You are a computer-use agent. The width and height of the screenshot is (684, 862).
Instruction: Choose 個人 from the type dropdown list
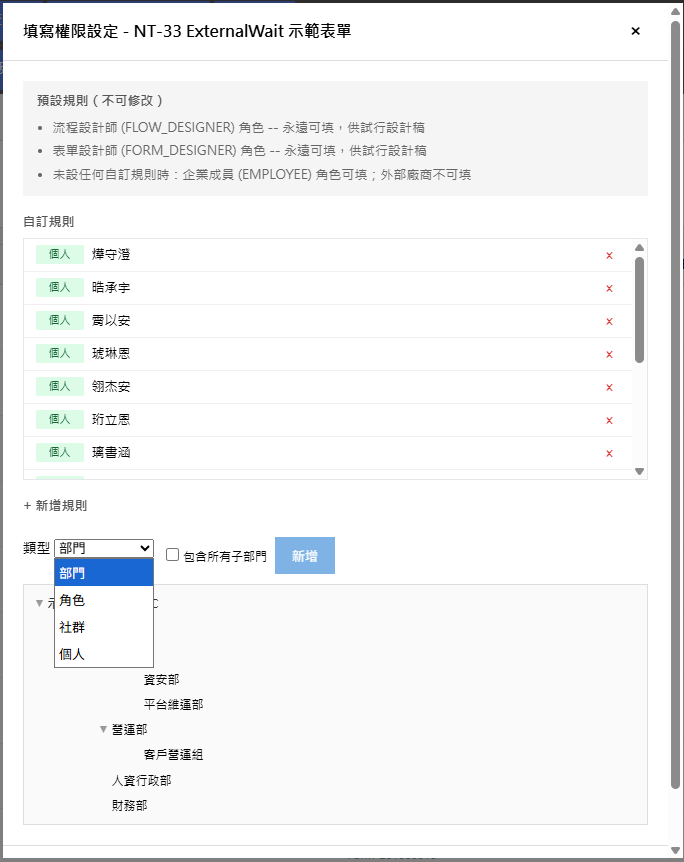[104, 654]
